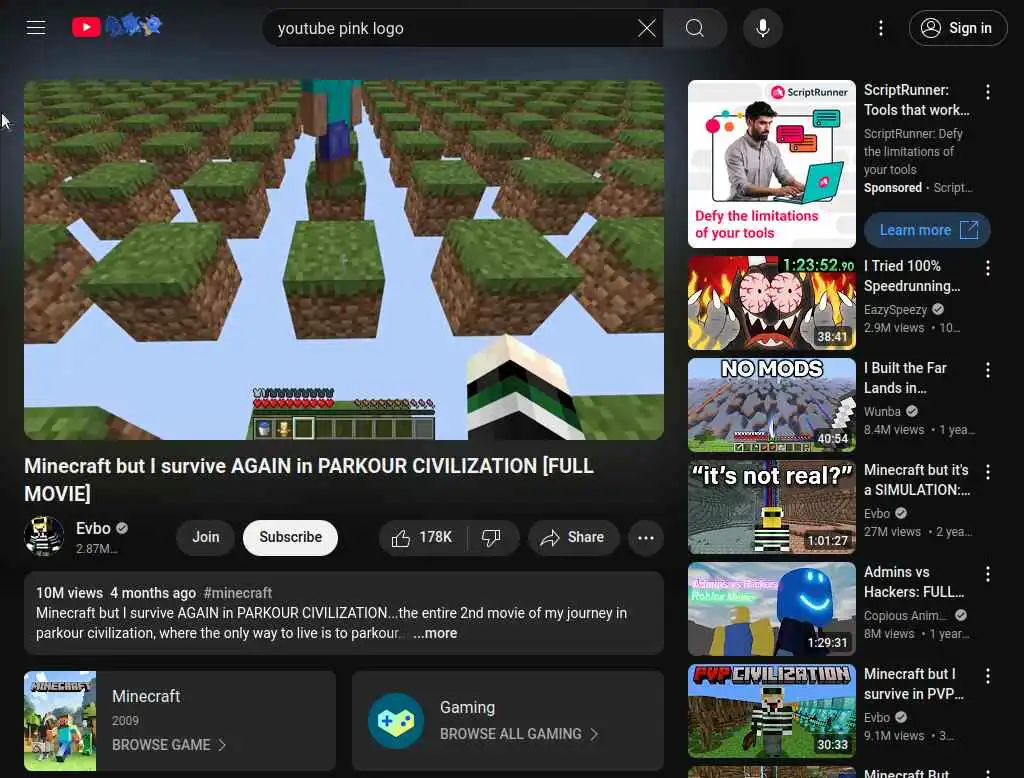Click the Sign in button

pyautogui.click(x=957, y=28)
